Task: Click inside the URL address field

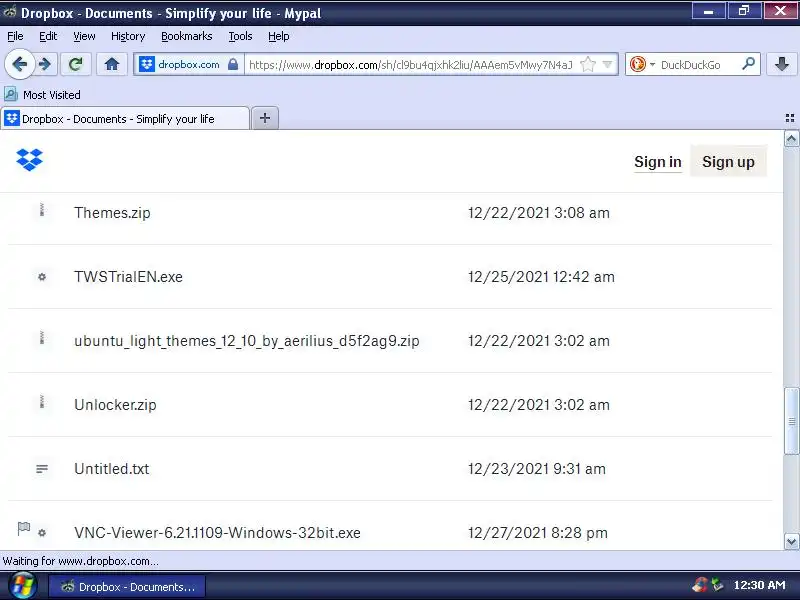Action: click(x=411, y=65)
